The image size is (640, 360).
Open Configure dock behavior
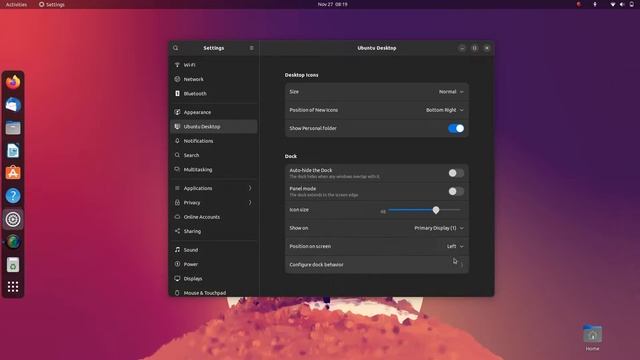click(376, 264)
